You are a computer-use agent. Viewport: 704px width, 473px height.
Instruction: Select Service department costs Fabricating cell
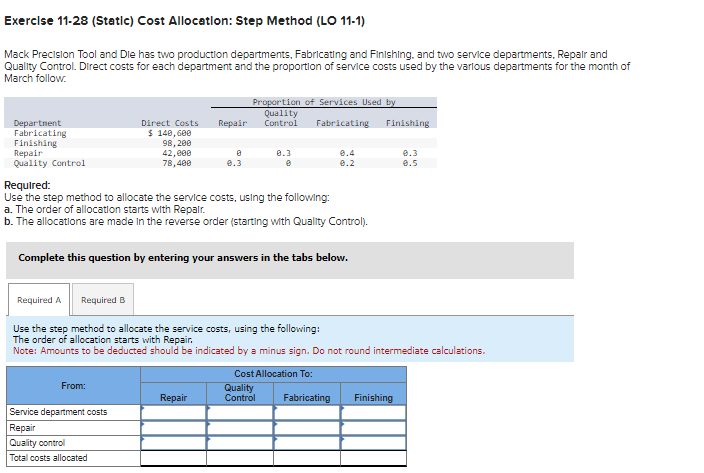point(307,412)
